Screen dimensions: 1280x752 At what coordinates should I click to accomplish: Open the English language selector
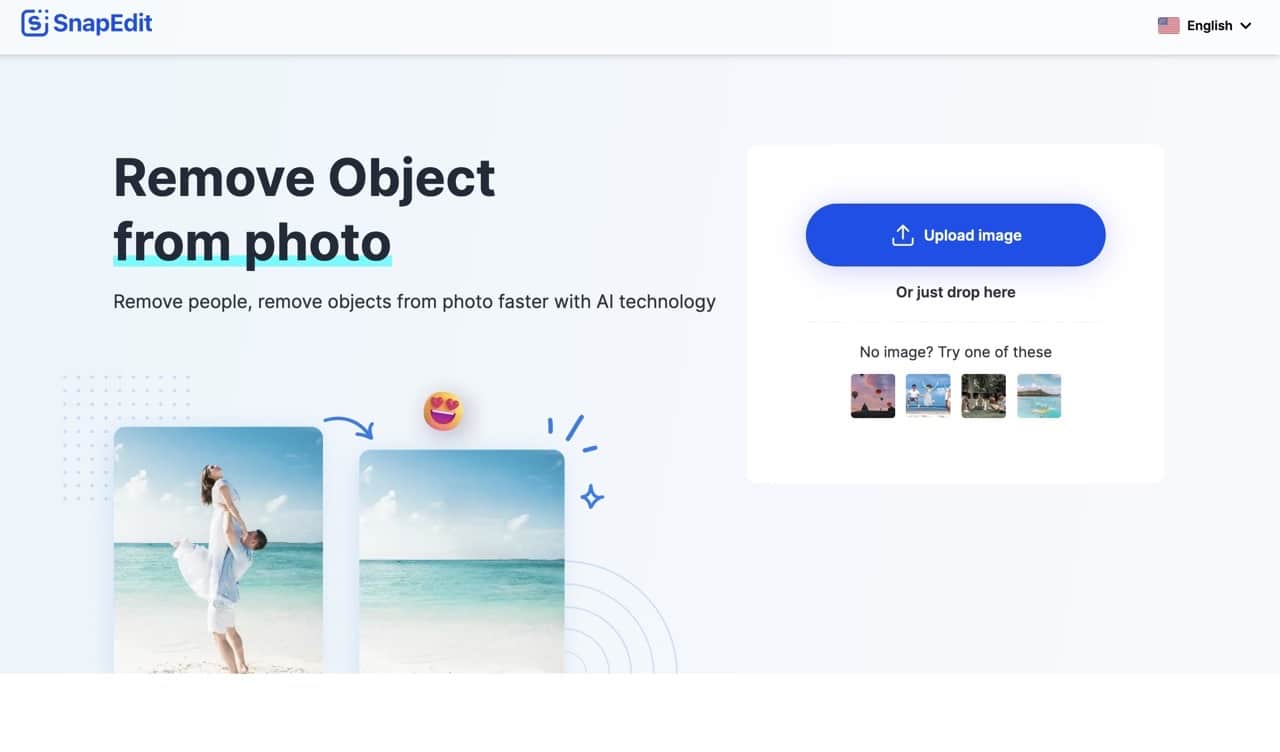[x=1205, y=26]
